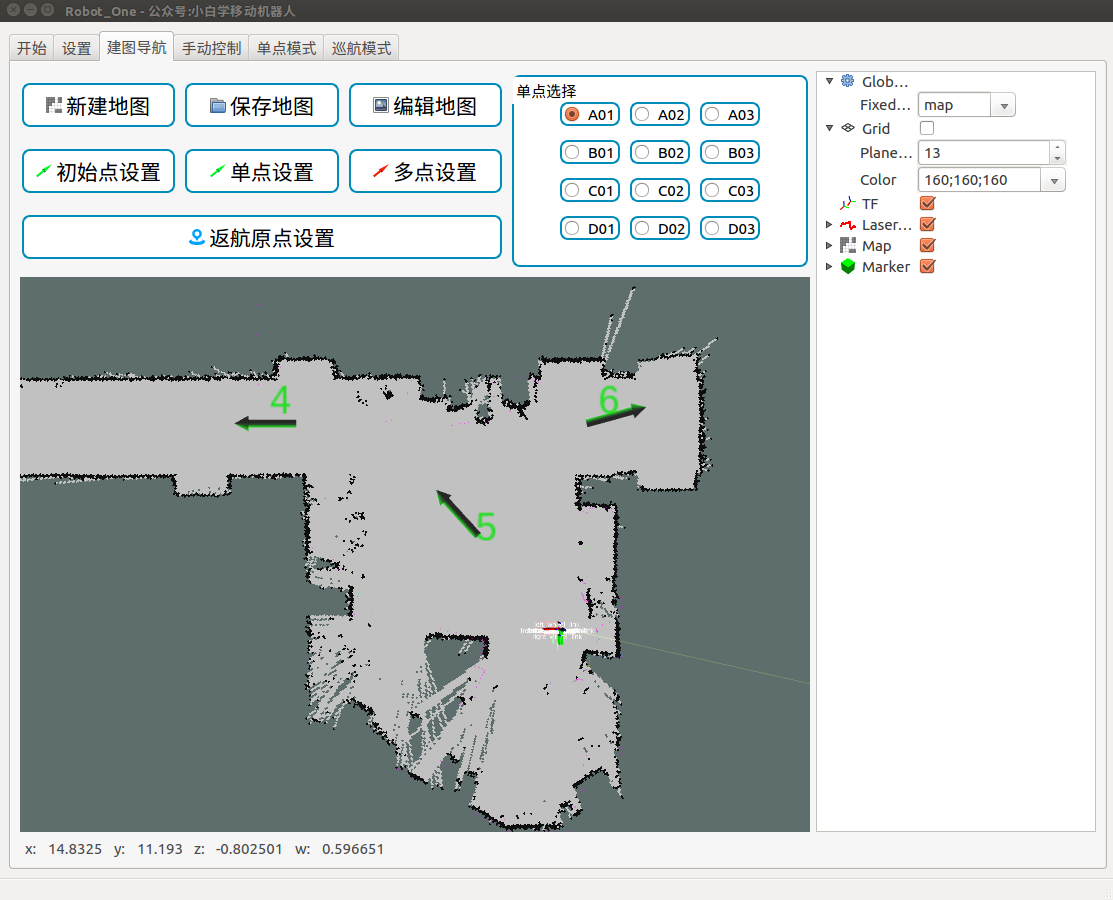Click the 编辑地图 button
Image resolution: width=1113 pixels, height=900 pixels.
pyautogui.click(x=425, y=105)
